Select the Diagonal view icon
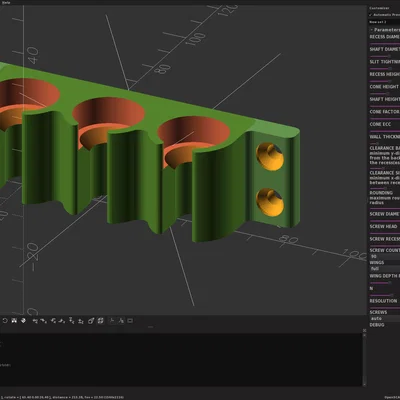 click(90, 321)
